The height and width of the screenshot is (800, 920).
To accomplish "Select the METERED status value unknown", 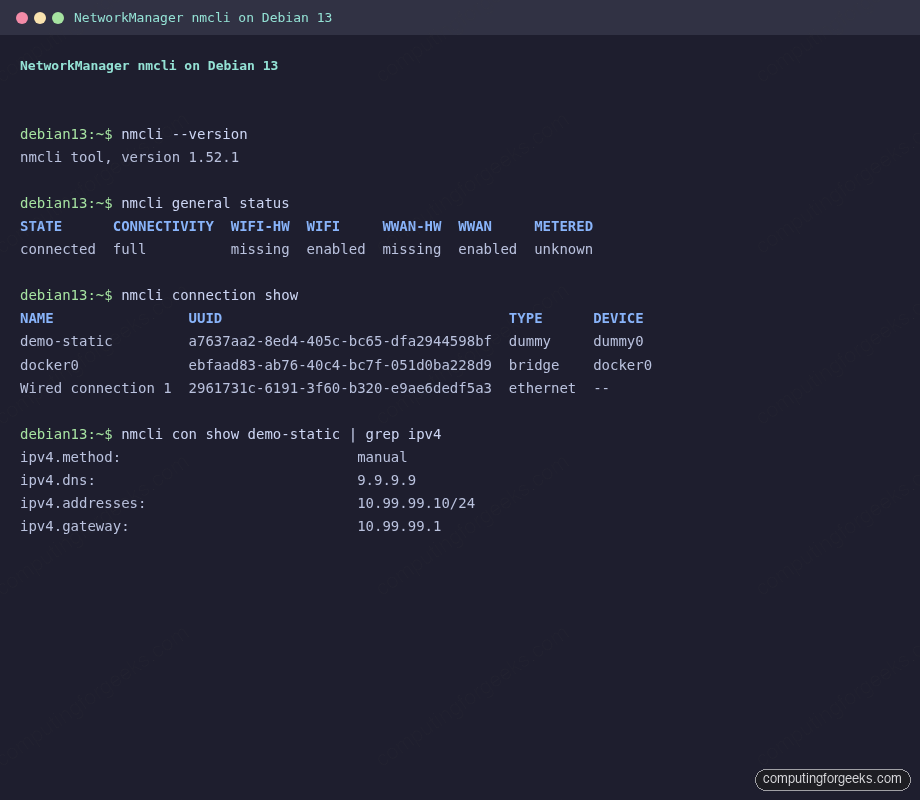I will [563, 249].
